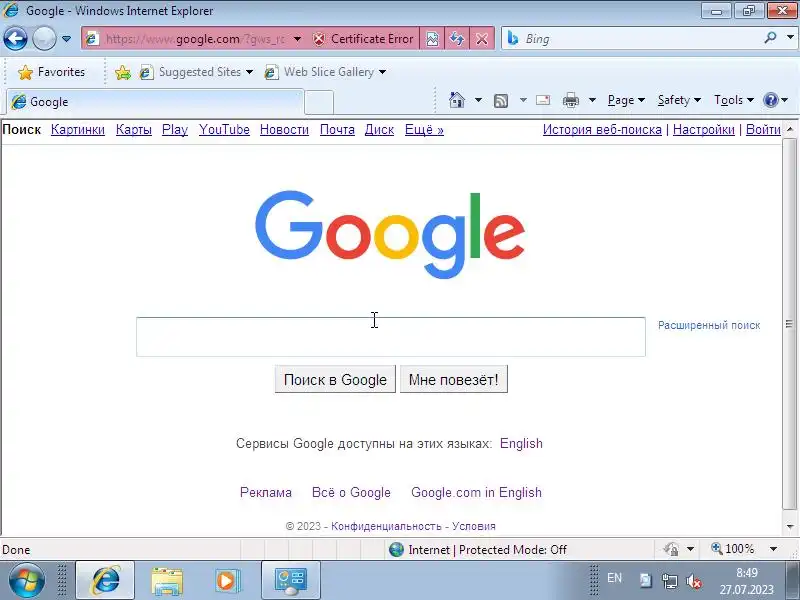The image size is (800, 600).
Task: Open Windows Explorer from the taskbar
Action: [x=167, y=581]
